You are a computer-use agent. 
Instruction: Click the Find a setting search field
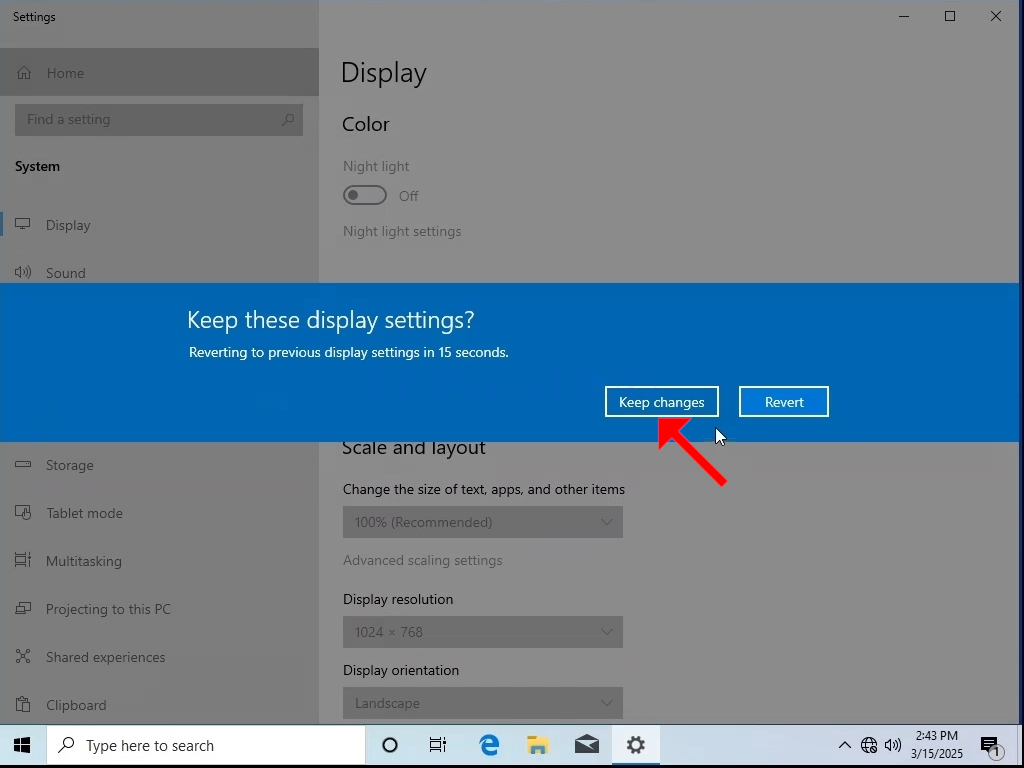coord(159,120)
